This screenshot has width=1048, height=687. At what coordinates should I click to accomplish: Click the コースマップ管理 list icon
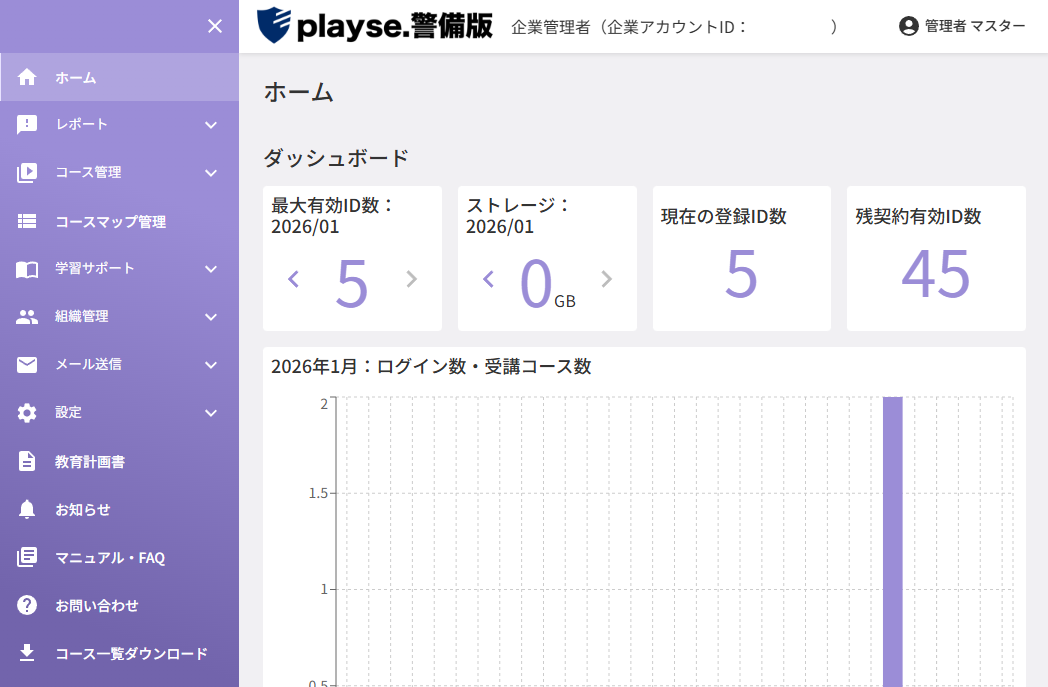tap(27, 221)
